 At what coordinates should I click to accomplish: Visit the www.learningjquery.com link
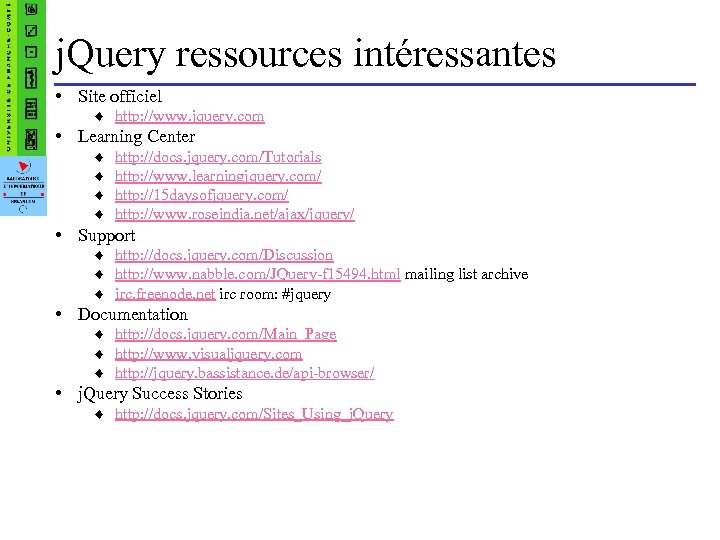tap(218, 176)
